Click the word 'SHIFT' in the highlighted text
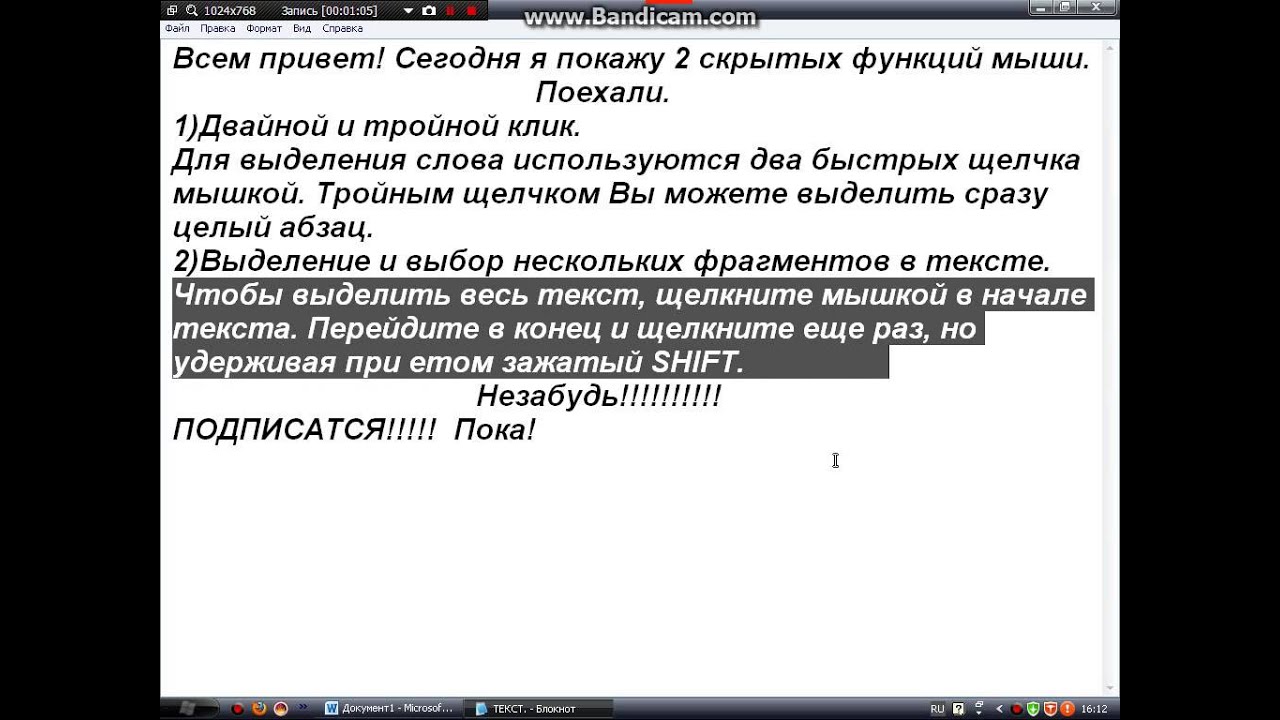Screen dimensions: 1280x720 693,362
